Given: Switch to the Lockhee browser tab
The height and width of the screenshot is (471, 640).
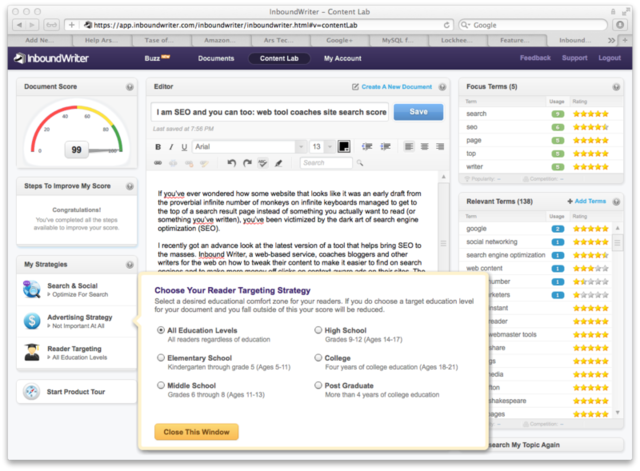Looking at the screenshot, I should point(457,40).
